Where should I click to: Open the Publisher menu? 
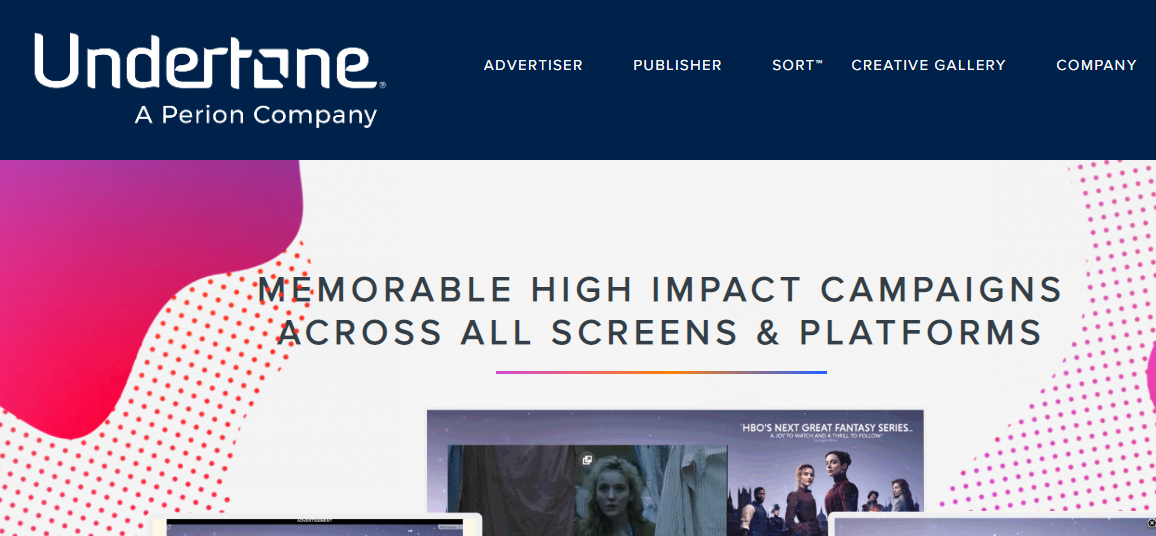click(677, 65)
